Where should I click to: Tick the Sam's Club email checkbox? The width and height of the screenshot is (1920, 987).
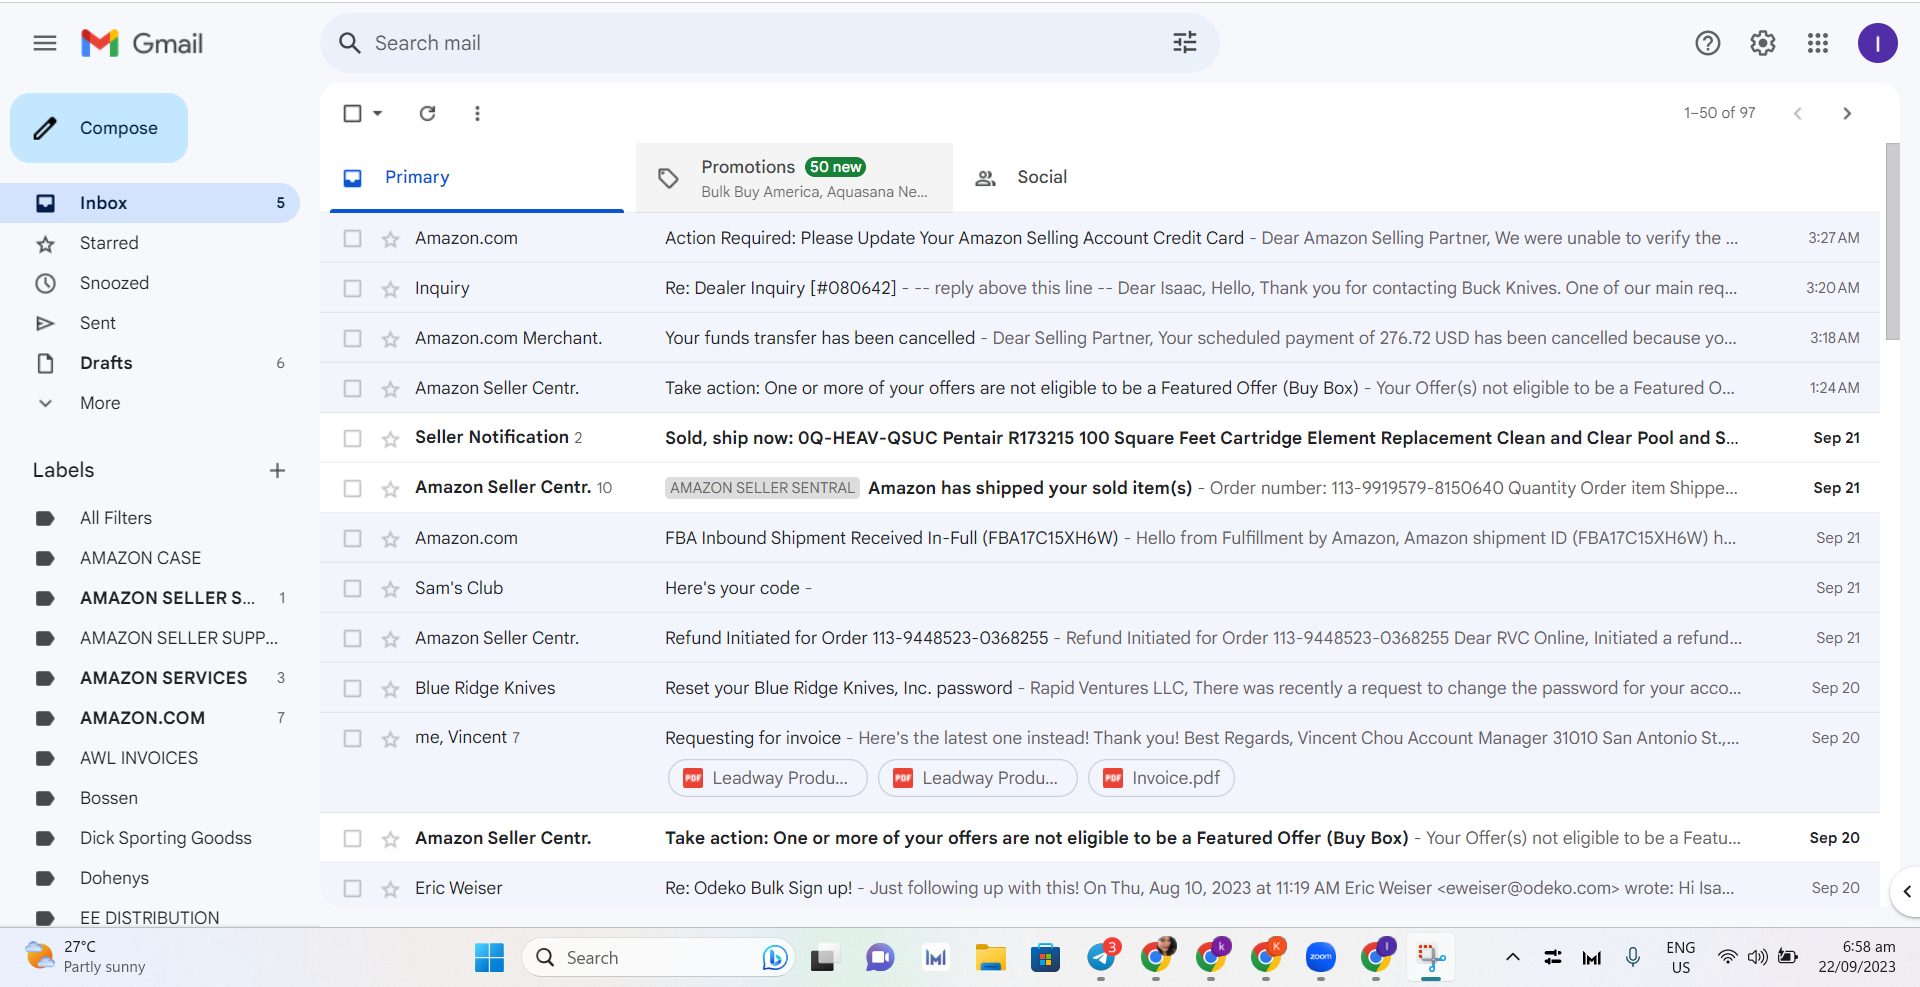click(x=352, y=588)
